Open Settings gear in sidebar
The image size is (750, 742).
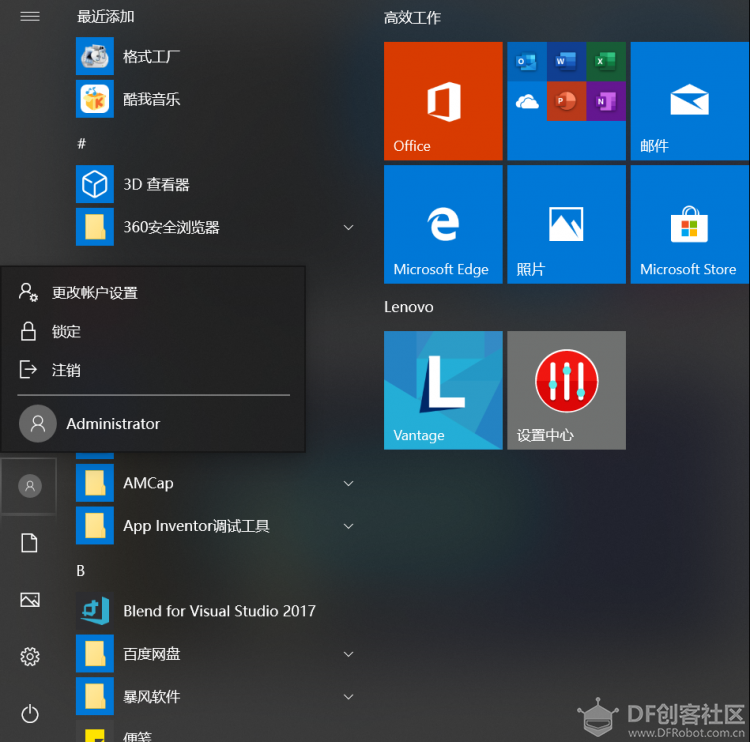[30, 656]
